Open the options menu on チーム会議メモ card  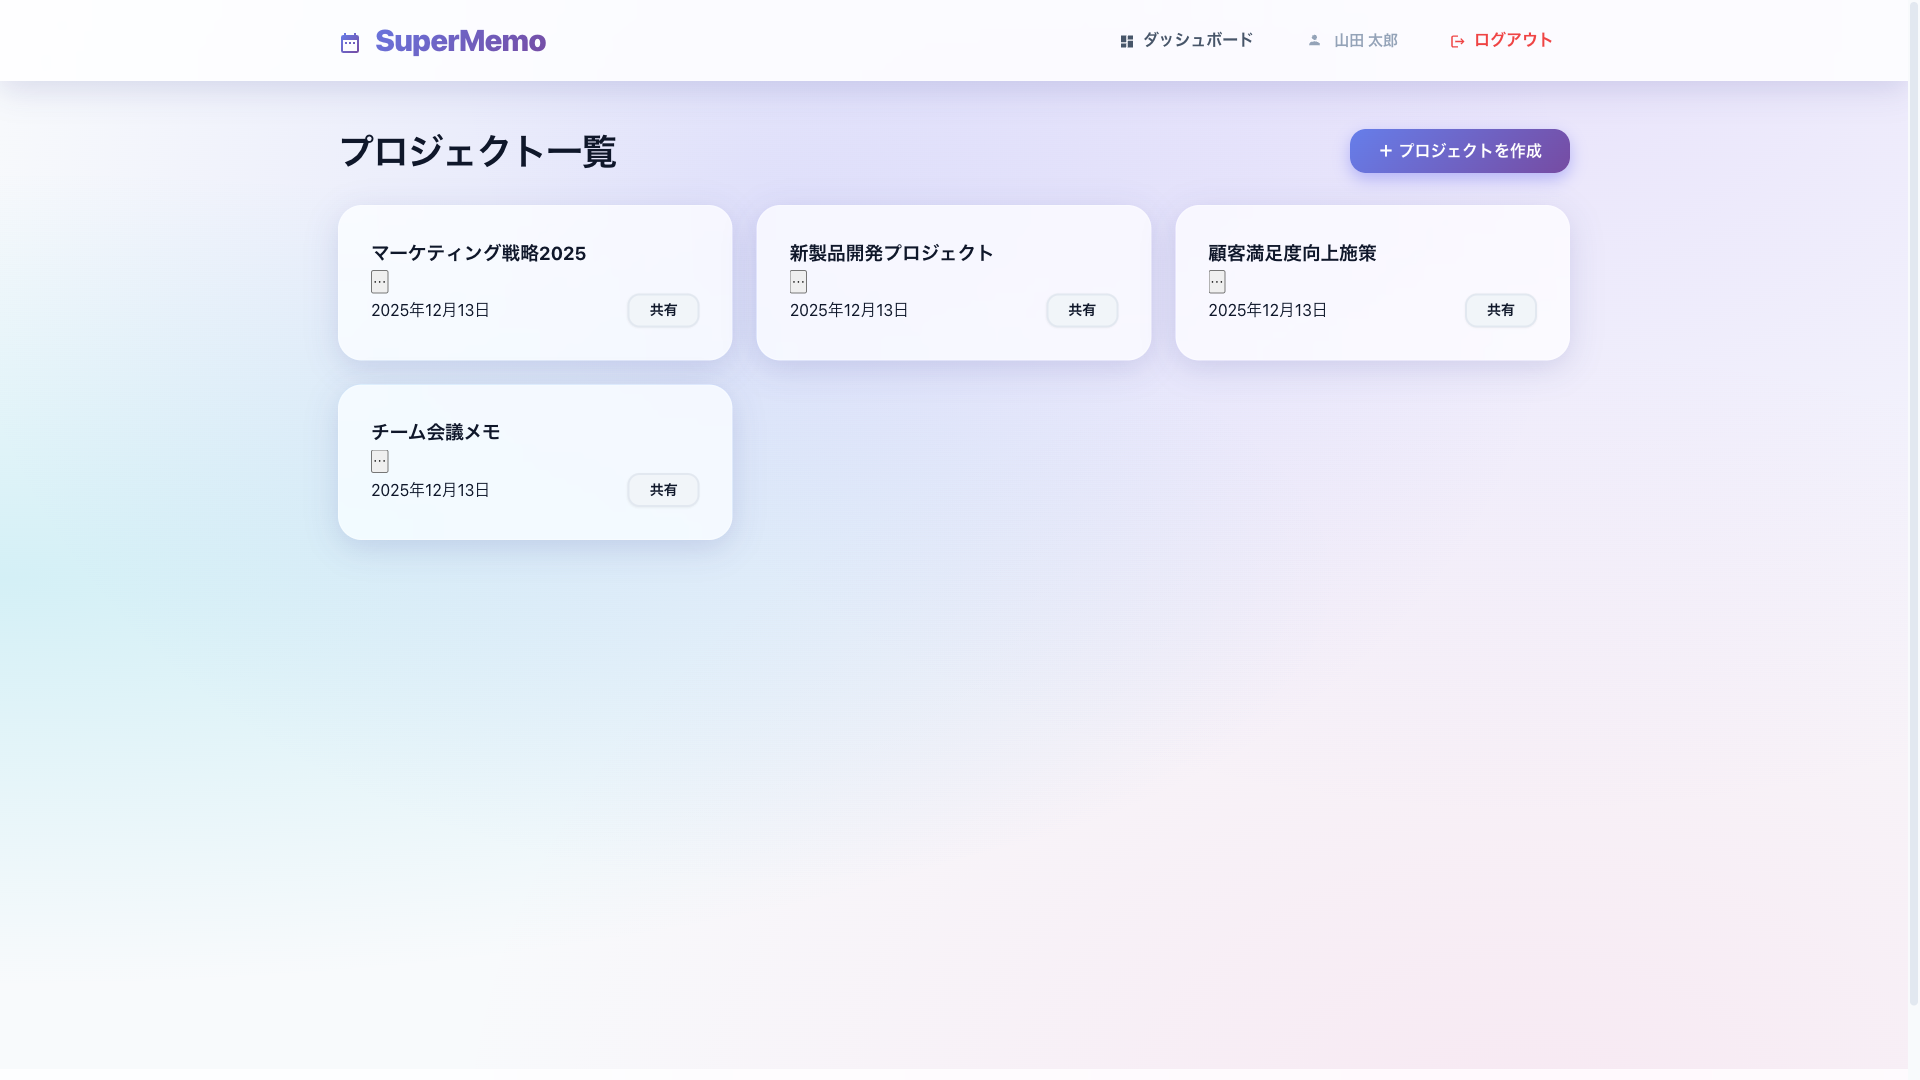point(380,461)
